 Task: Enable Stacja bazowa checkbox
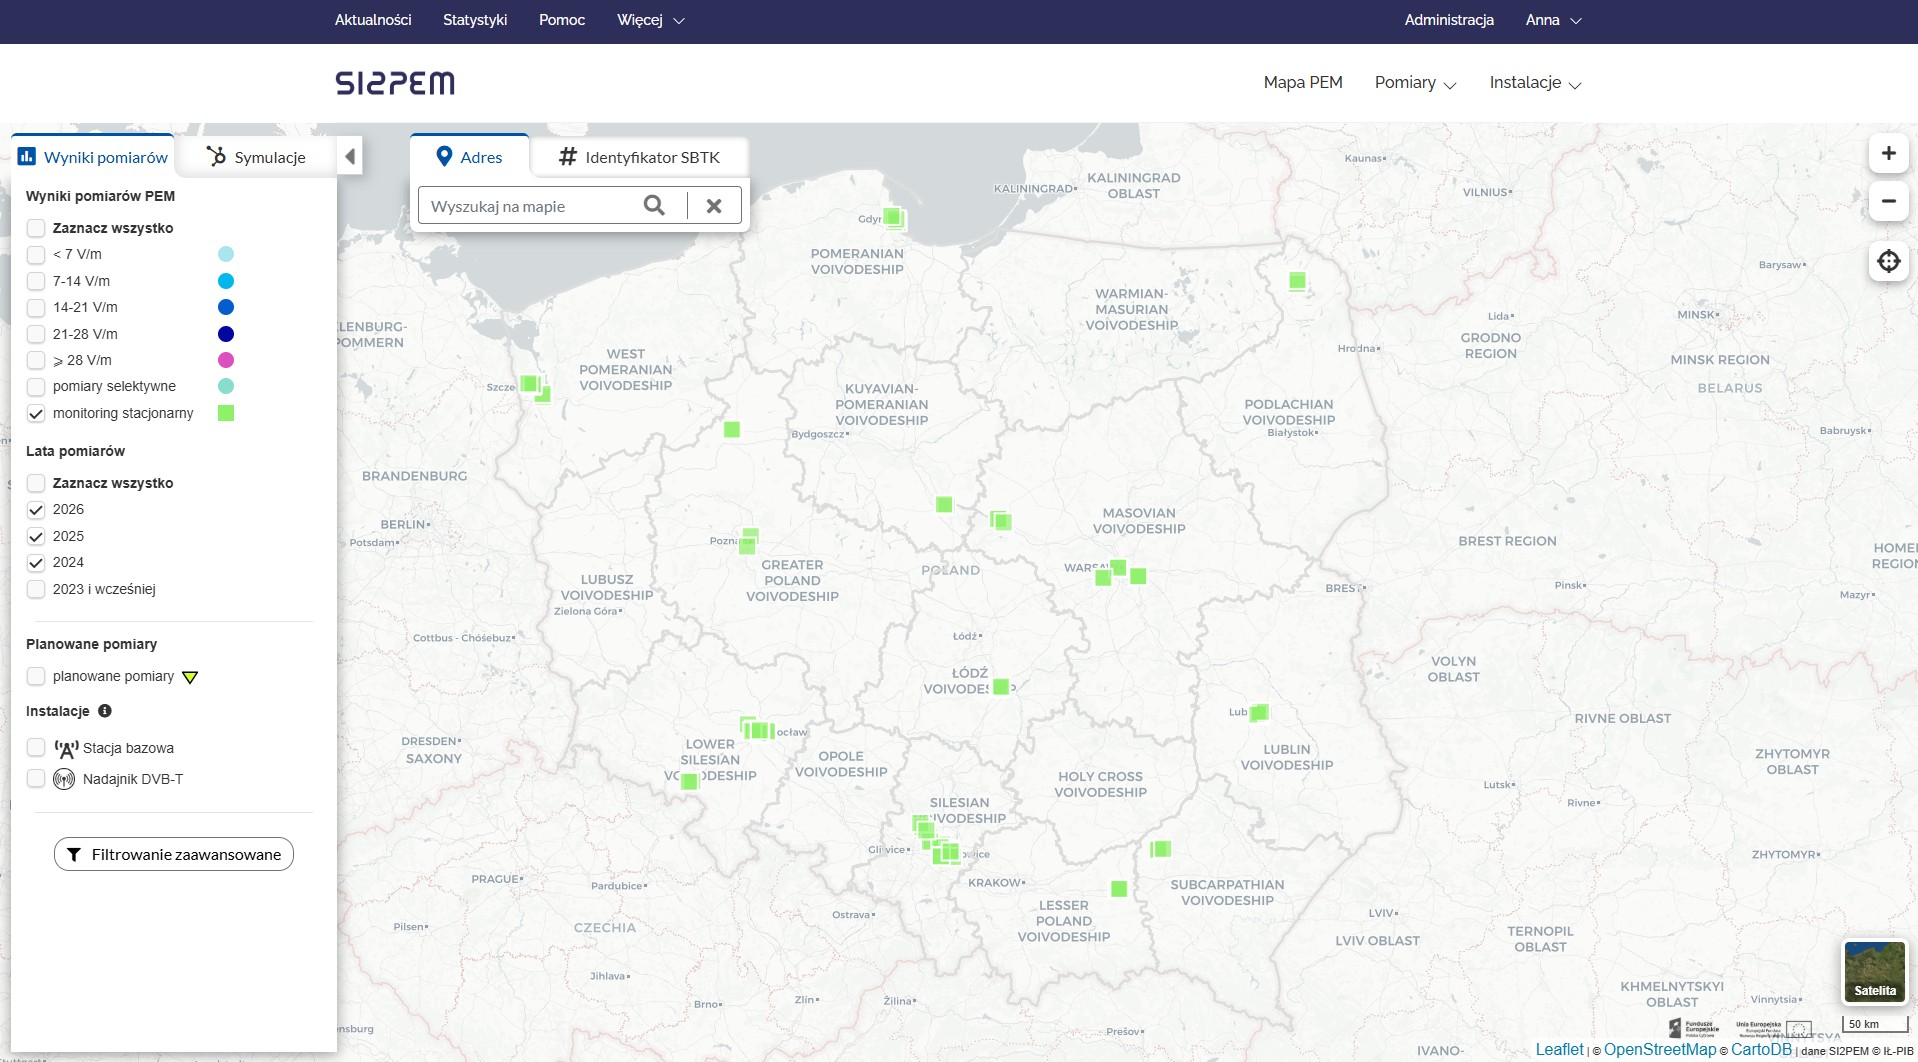click(36, 748)
